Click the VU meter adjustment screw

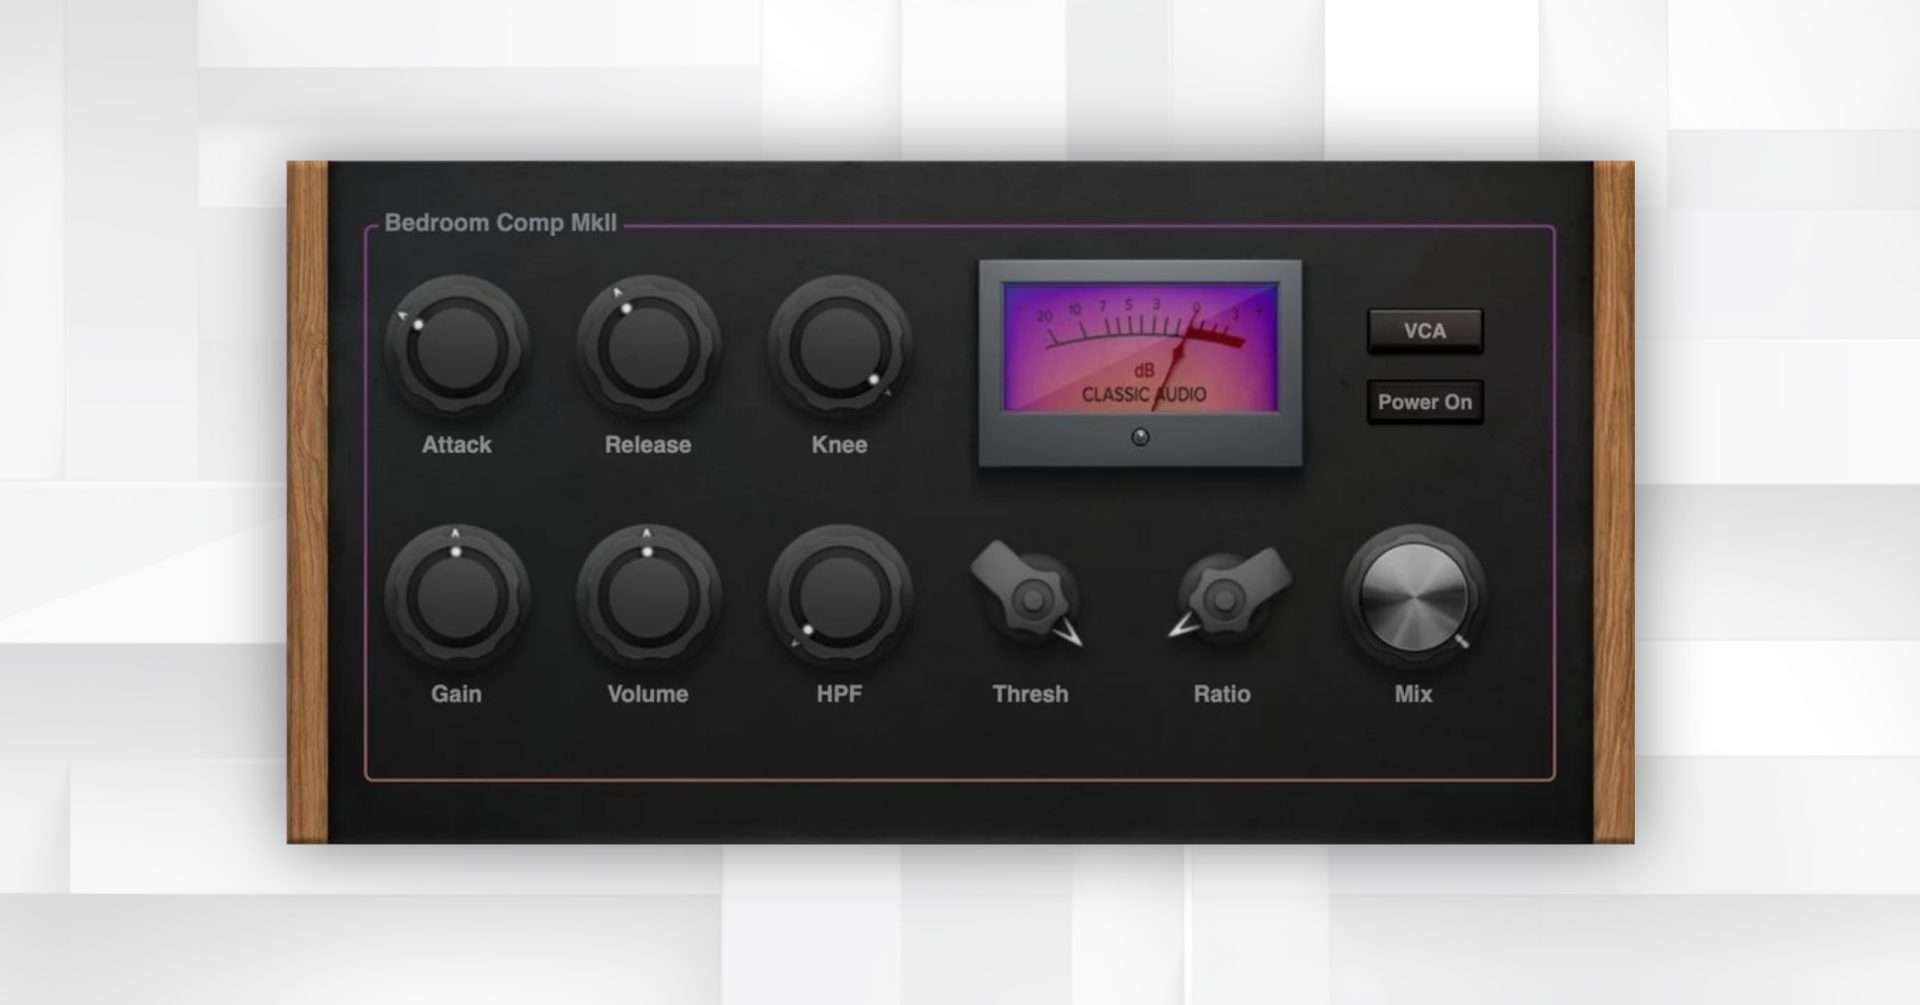point(1140,437)
